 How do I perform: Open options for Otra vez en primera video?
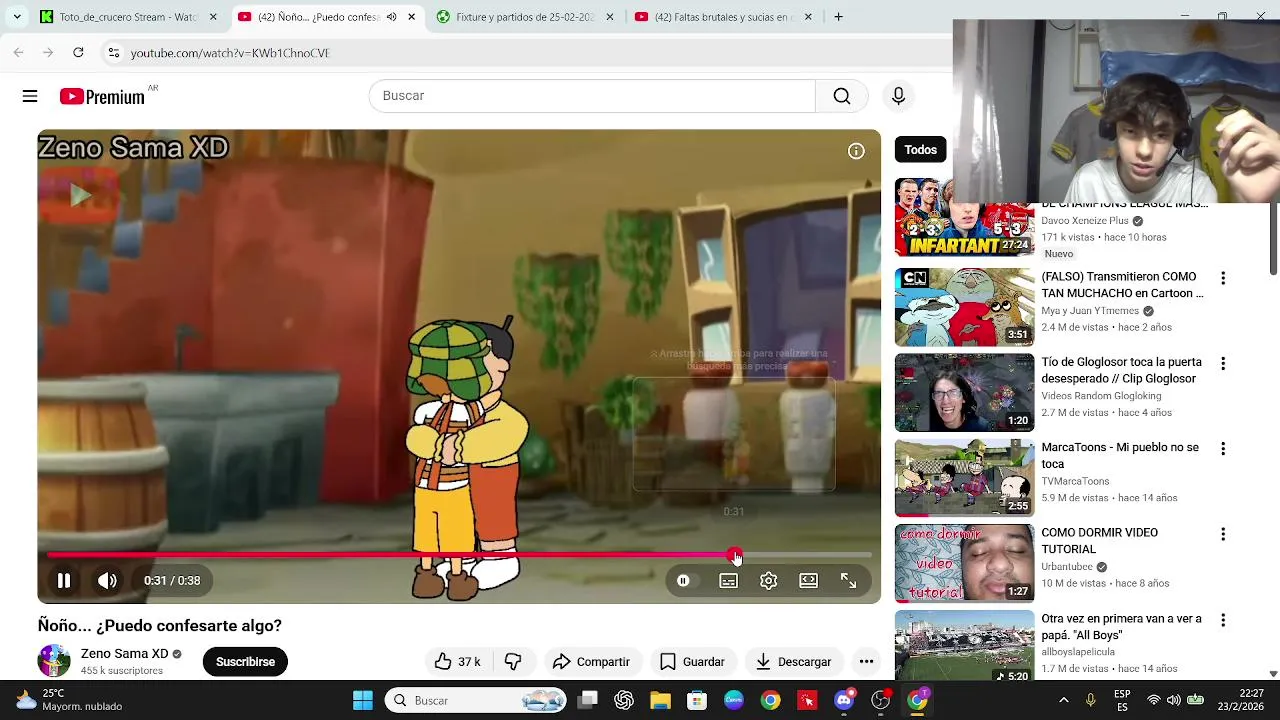pyautogui.click(x=1222, y=620)
